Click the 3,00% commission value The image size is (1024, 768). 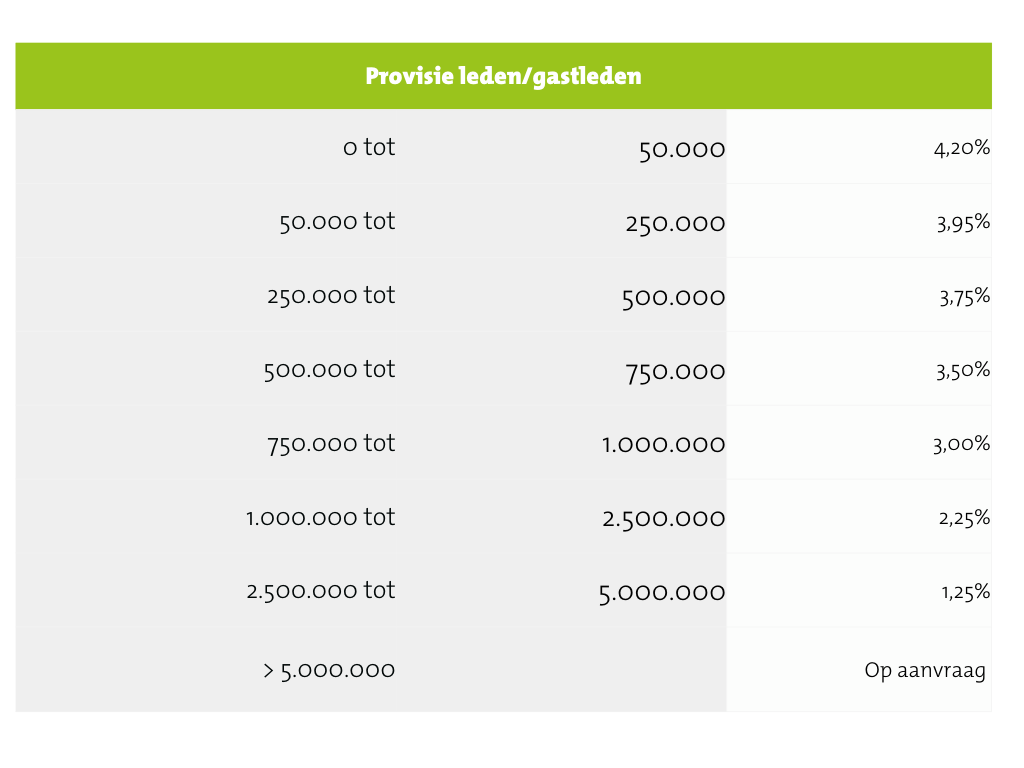pyautogui.click(x=961, y=445)
